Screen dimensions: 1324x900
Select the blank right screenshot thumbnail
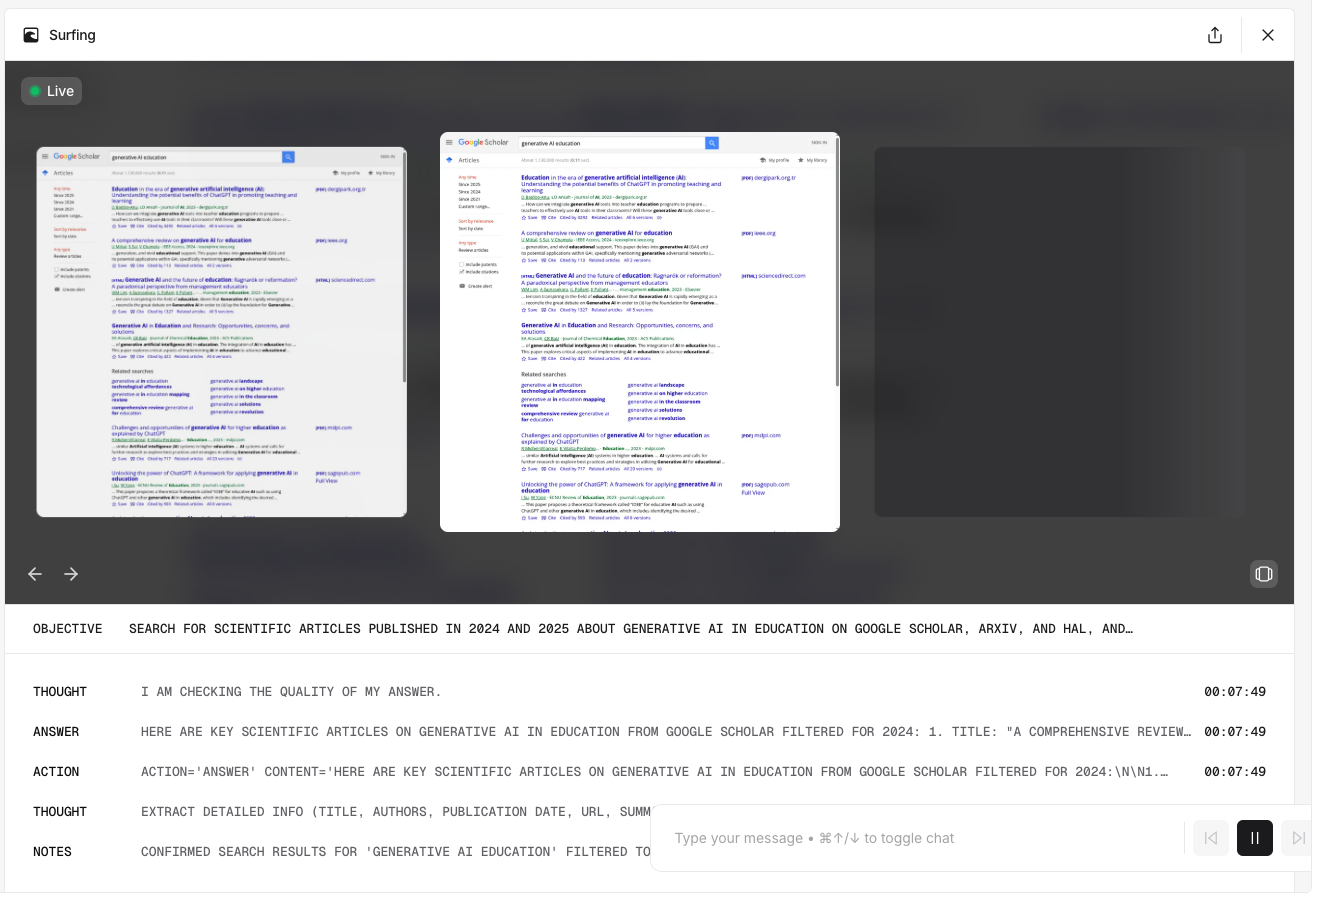[x=1059, y=332]
